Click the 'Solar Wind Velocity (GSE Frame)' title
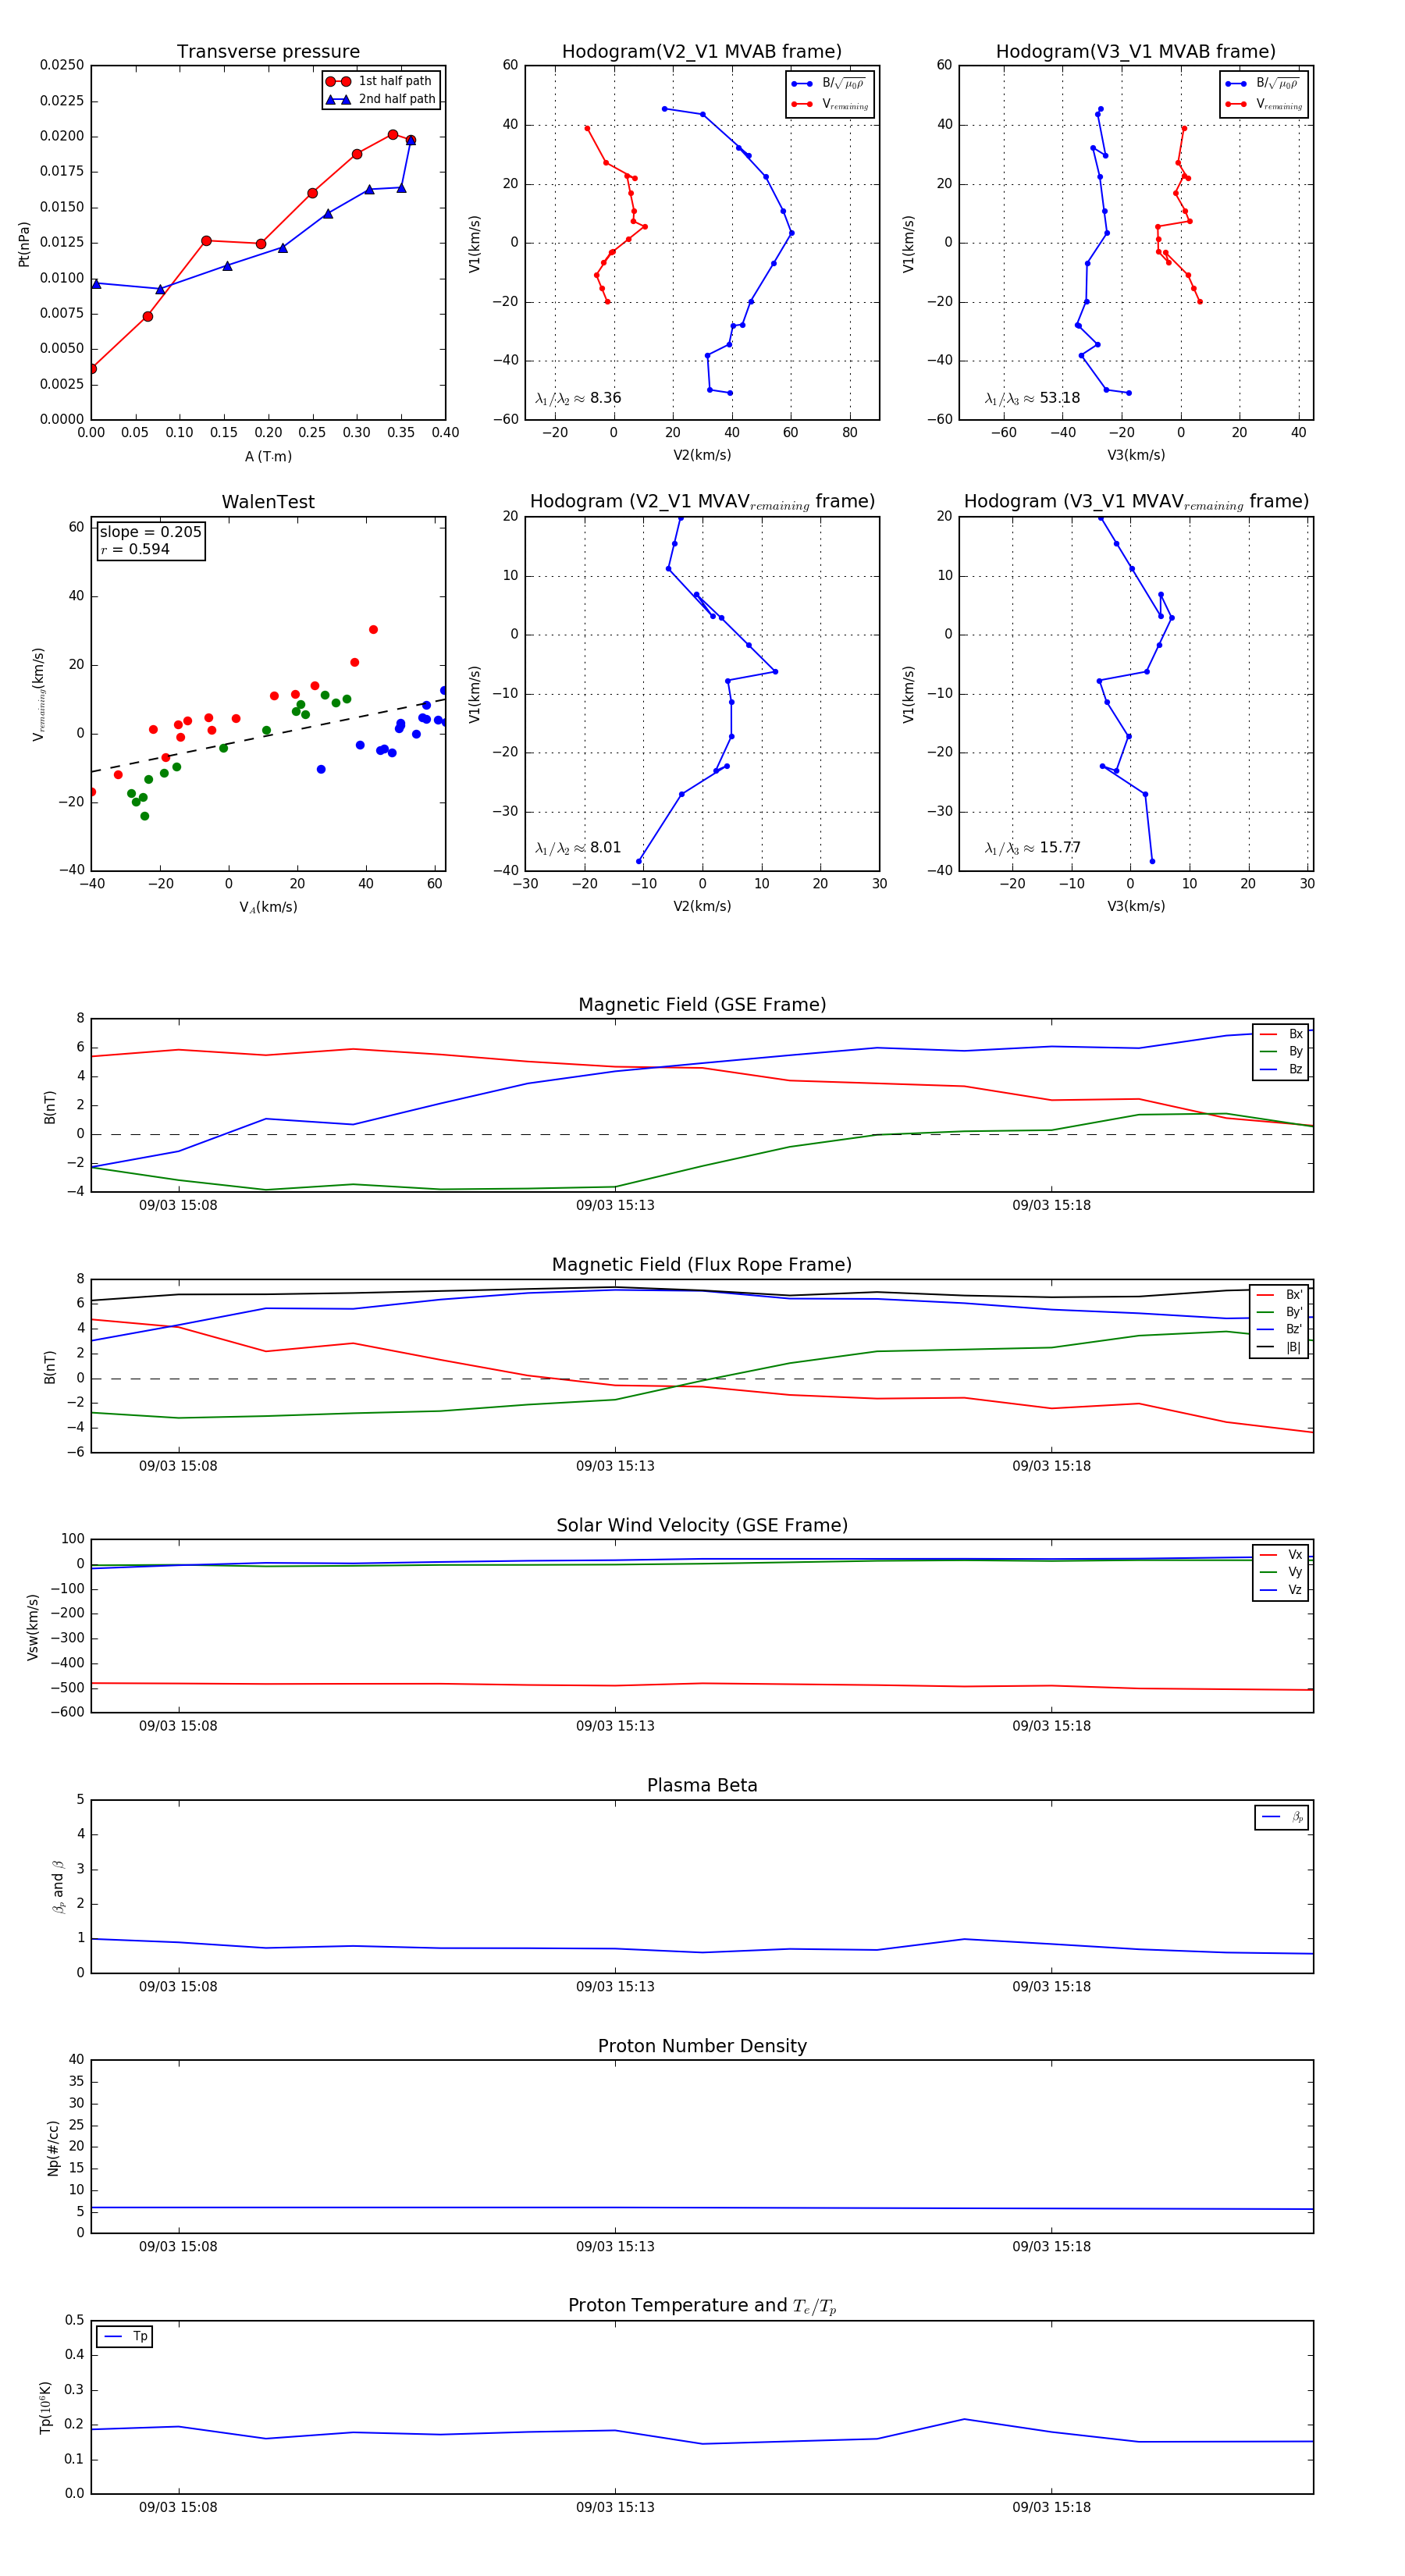 coord(702,1525)
